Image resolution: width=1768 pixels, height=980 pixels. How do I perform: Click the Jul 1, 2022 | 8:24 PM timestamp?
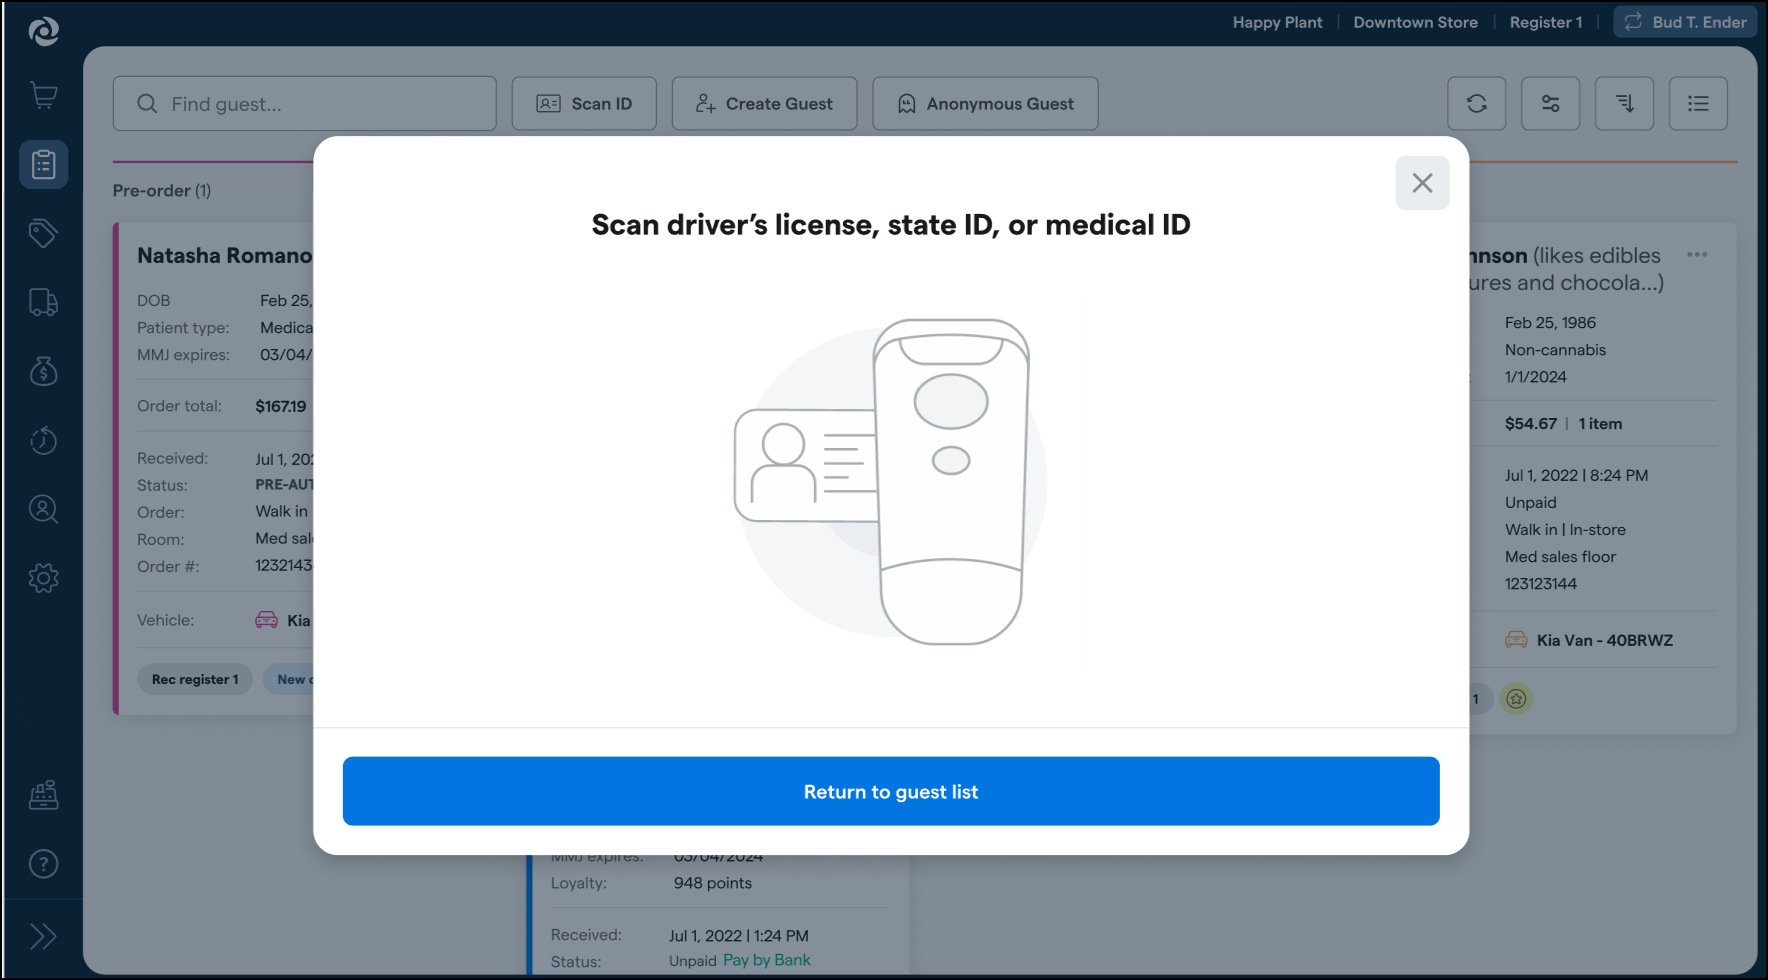[x=1576, y=476]
